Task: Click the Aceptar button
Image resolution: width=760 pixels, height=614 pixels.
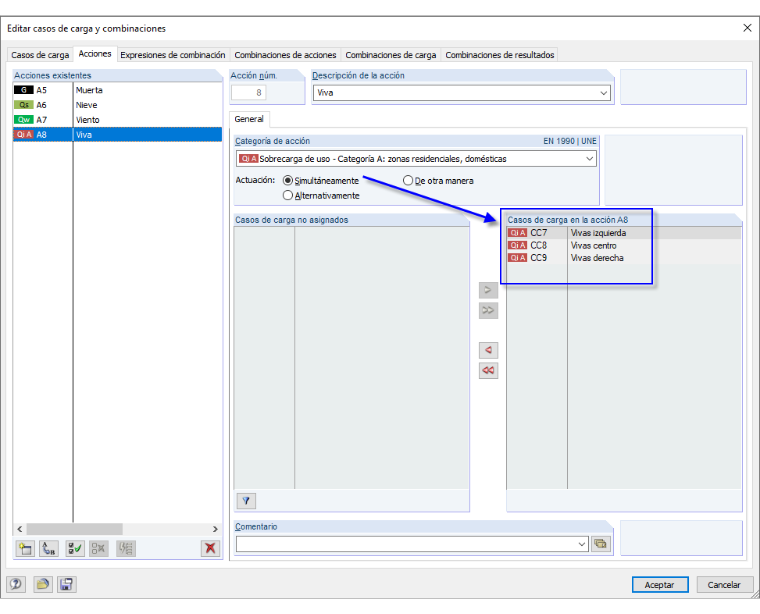Action: [660, 585]
